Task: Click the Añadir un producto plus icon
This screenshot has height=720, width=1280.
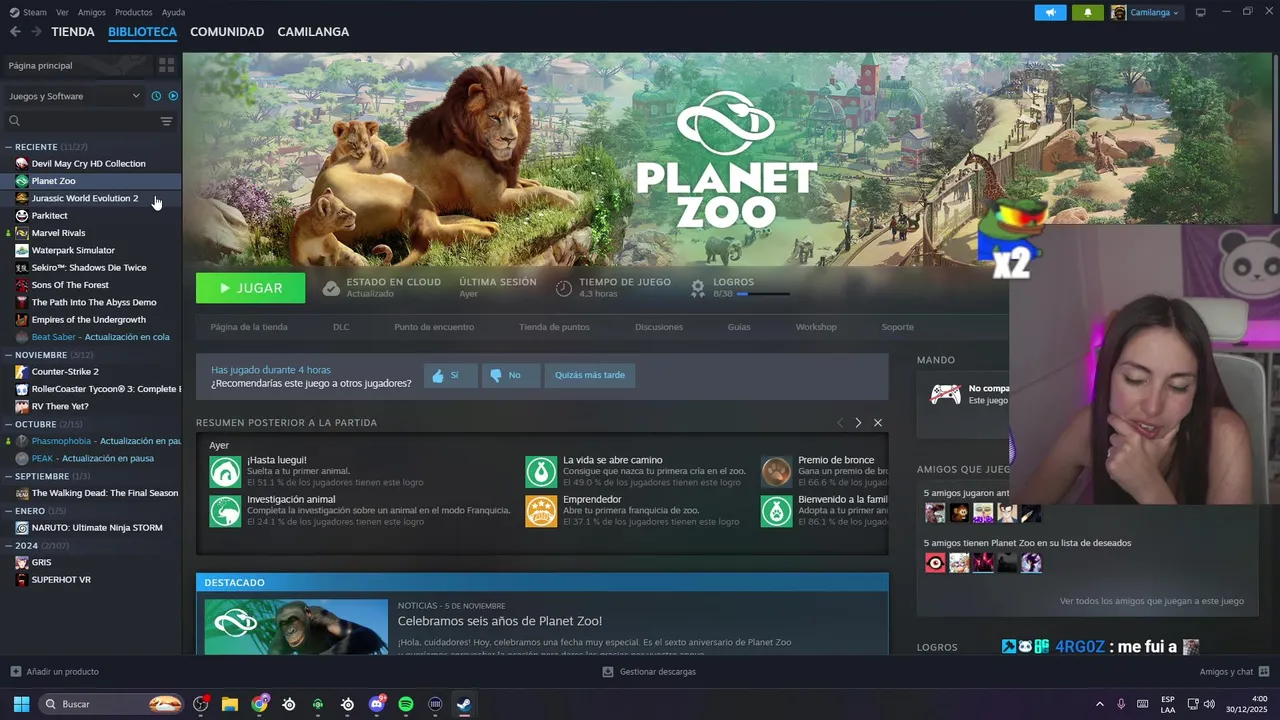Action: click(15, 672)
